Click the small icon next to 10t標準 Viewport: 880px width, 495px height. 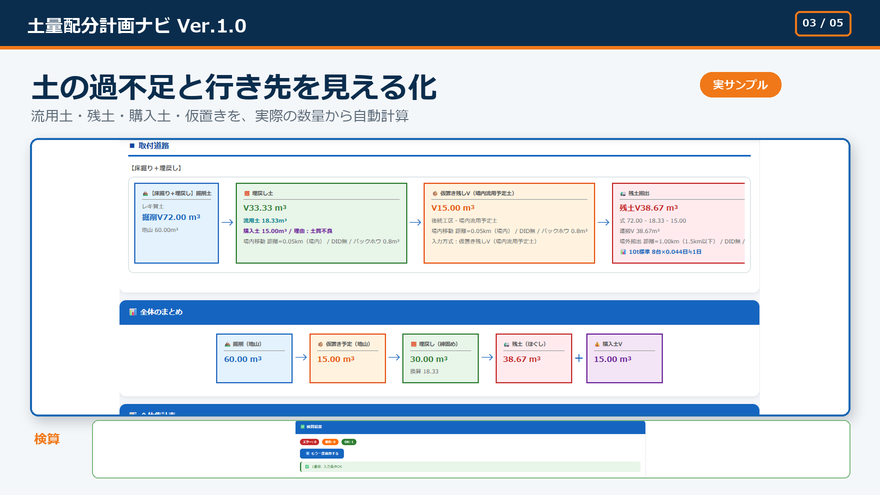[x=623, y=252]
